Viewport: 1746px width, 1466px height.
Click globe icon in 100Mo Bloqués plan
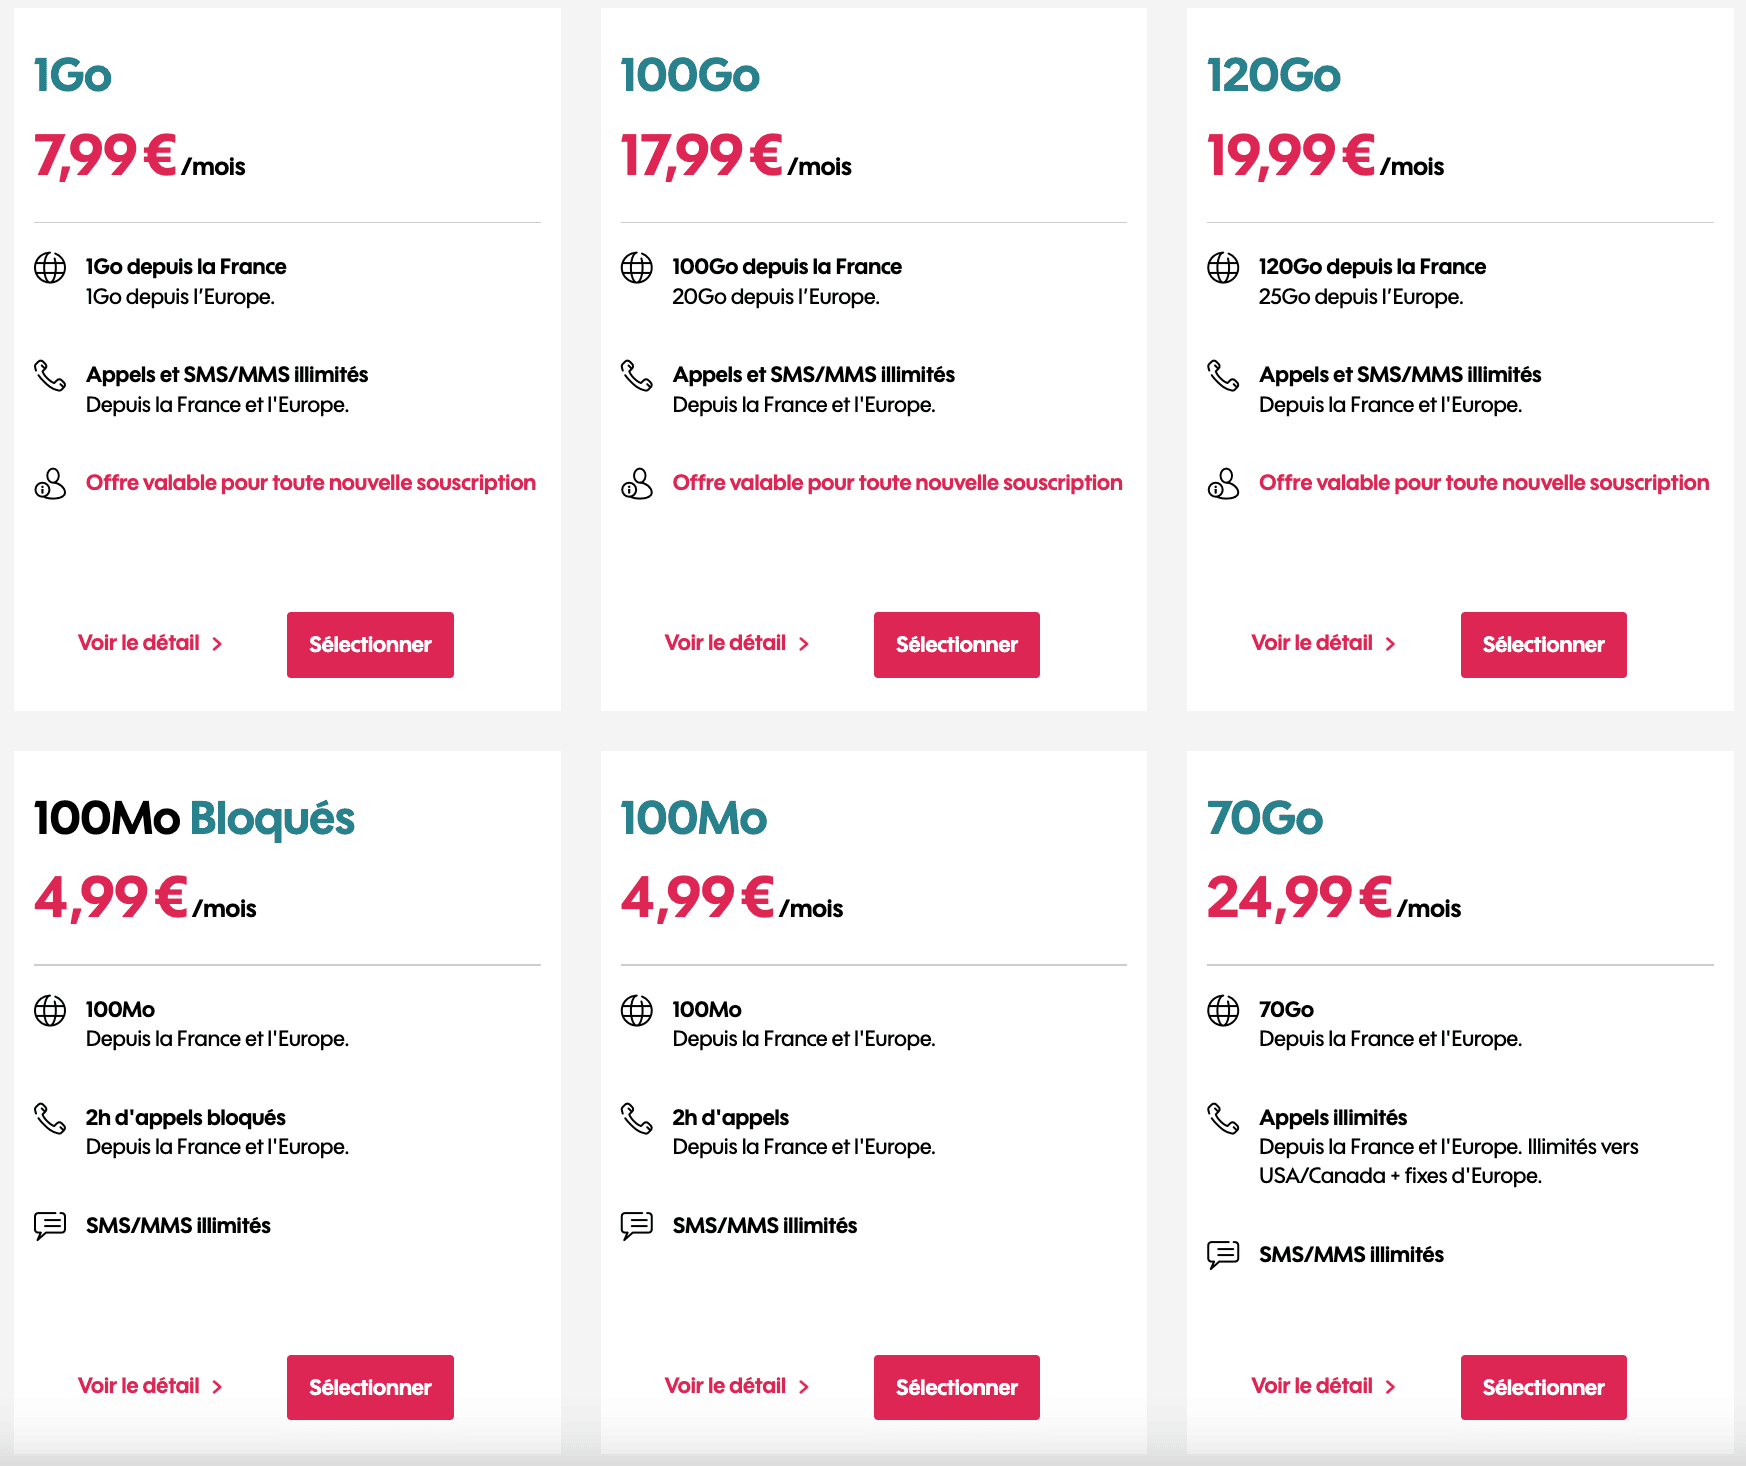(x=50, y=1011)
